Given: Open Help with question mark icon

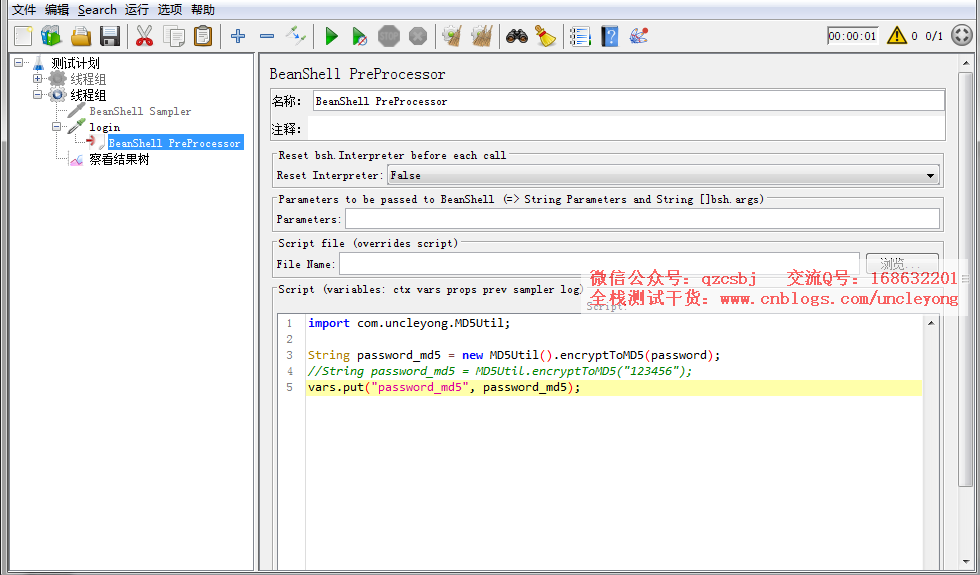Looking at the screenshot, I should click(610, 36).
